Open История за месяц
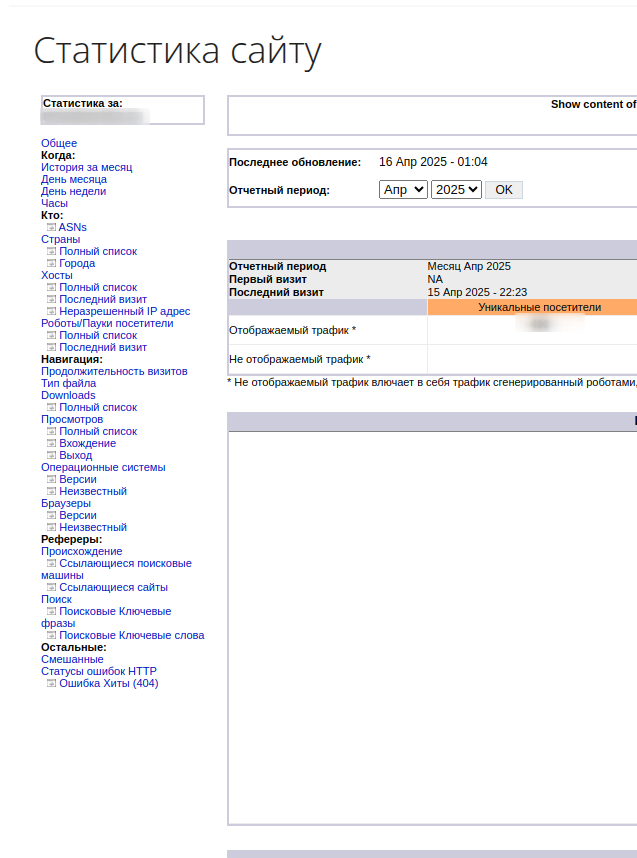The width and height of the screenshot is (637, 858). (86, 167)
